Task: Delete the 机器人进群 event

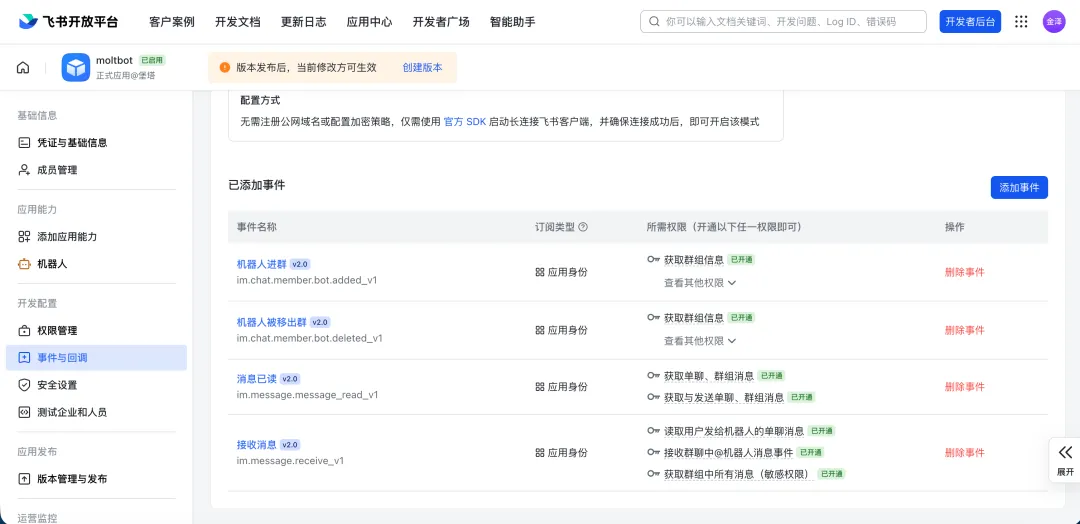Action: click(x=964, y=272)
